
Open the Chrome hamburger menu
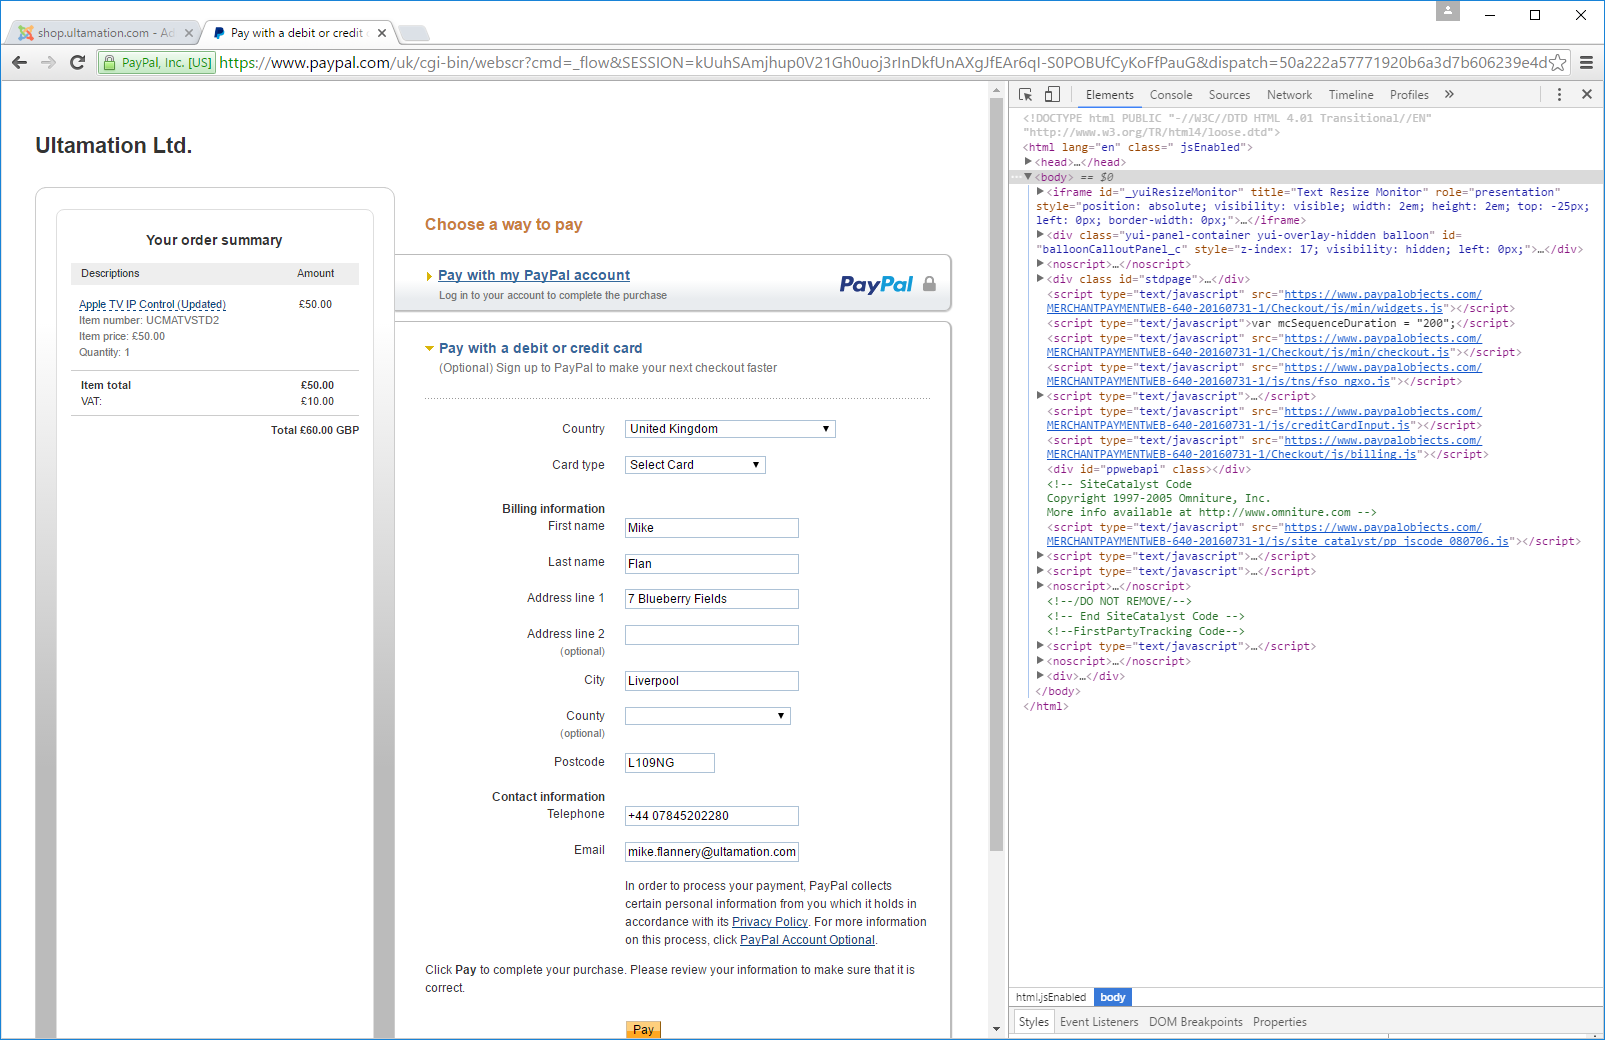pyautogui.click(x=1586, y=62)
